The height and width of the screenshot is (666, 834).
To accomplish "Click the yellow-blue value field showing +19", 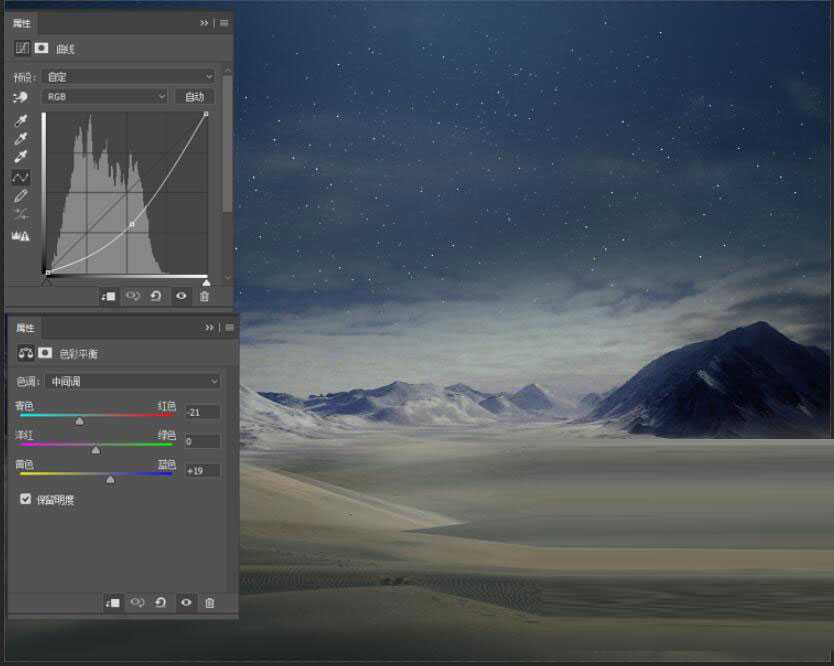I will [x=201, y=470].
